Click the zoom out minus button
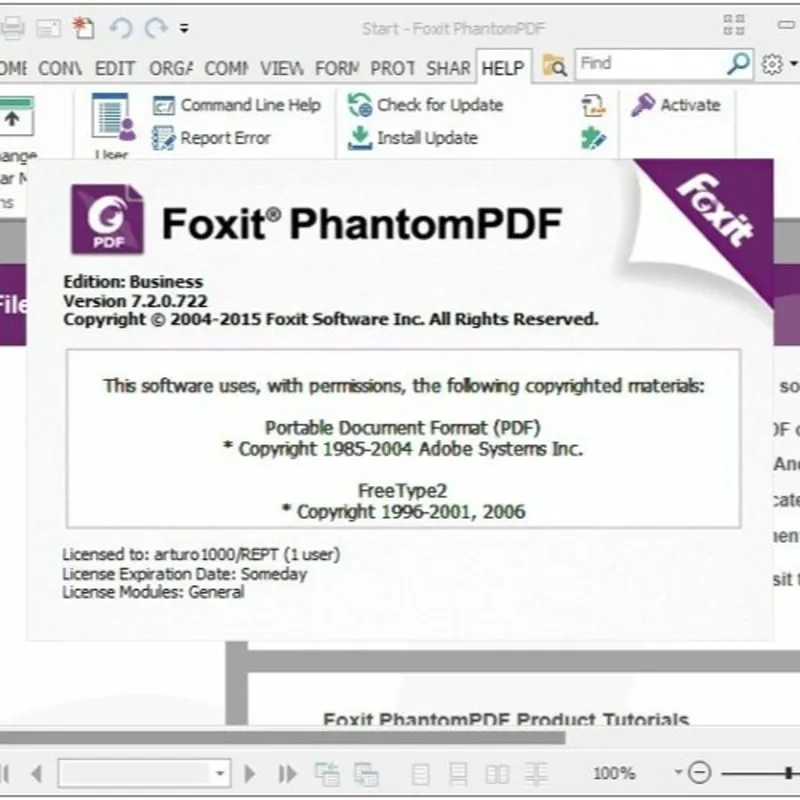 point(699,772)
